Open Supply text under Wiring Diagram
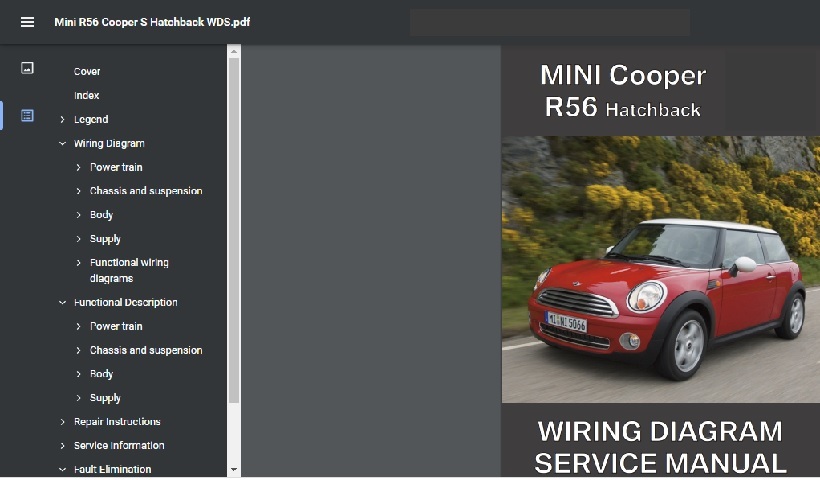The height and width of the screenshot is (480, 820). (x=105, y=239)
